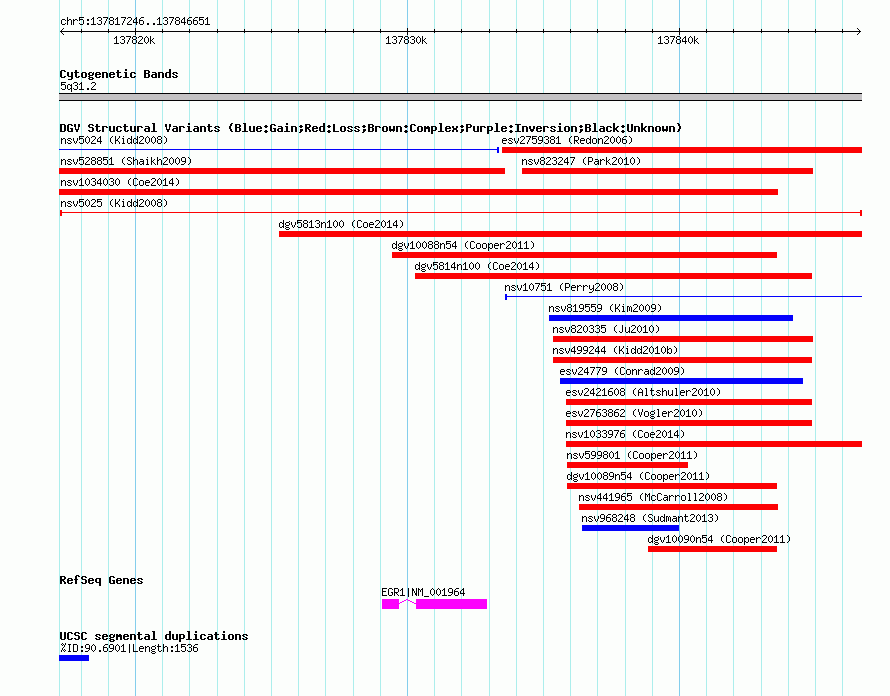Screen dimensions: 890x696
Task: Click the nsv5024 (Kidd2008) variant label
Action: (114, 140)
